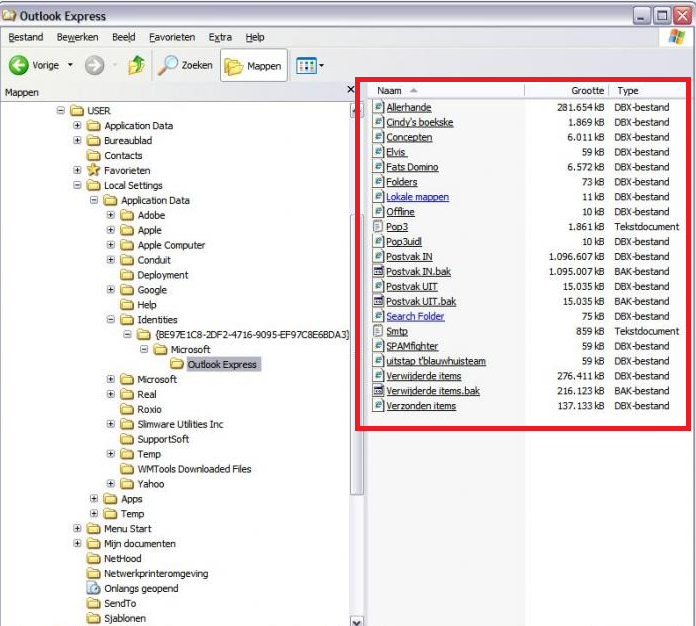Screen dimensions: 696x626
Task: Expand the Mijn documenten node
Action: [x=77, y=543]
